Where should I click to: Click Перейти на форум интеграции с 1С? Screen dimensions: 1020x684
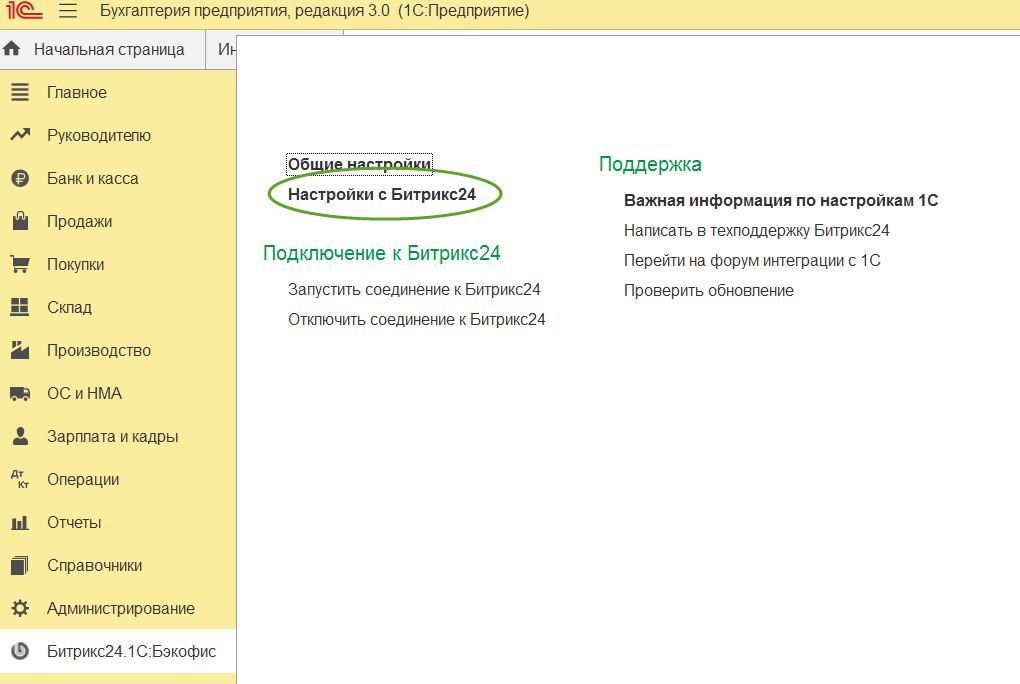pyautogui.click(x=752, y=260)
